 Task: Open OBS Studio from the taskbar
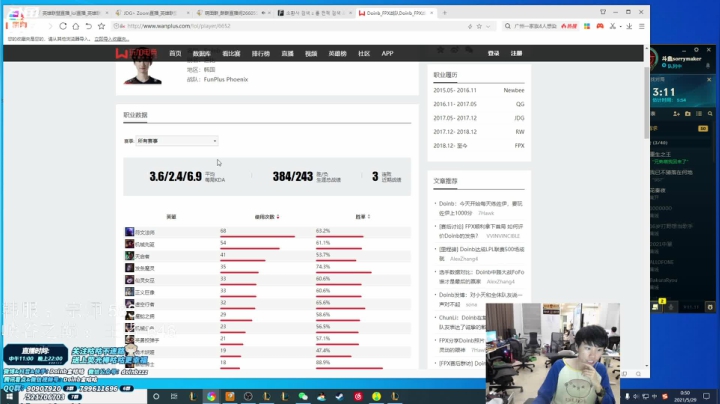[248, 396]
